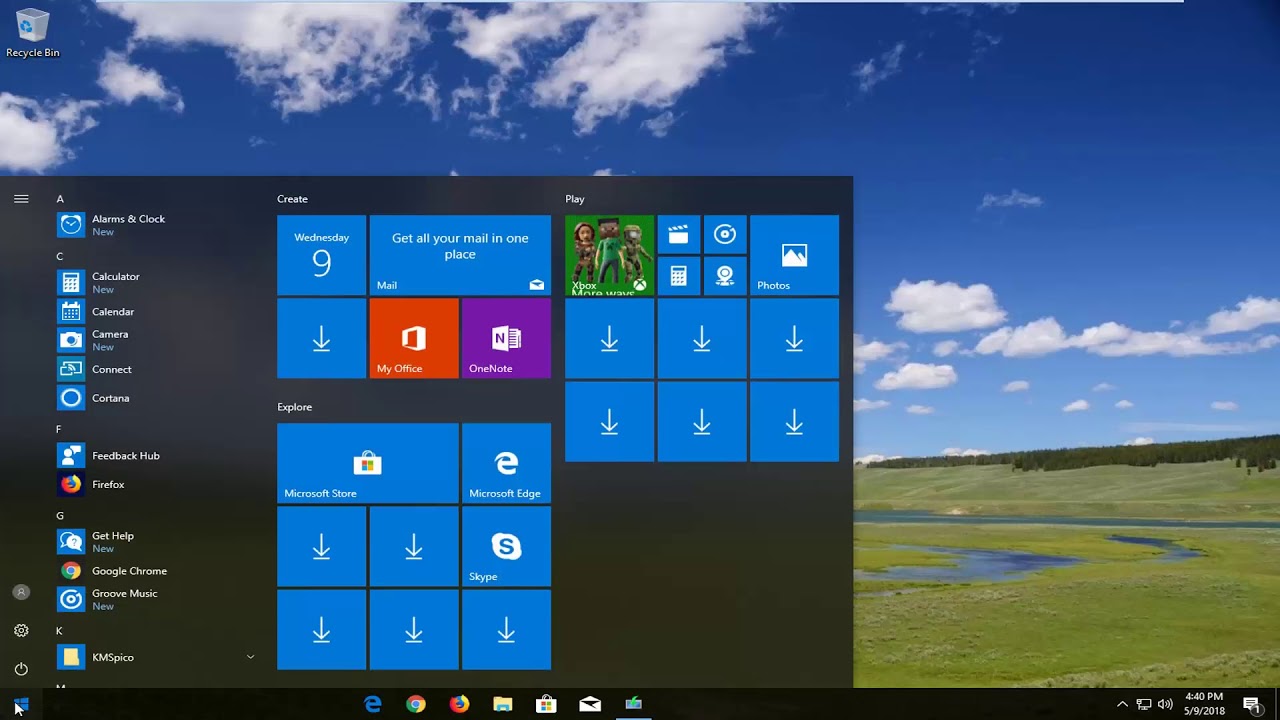This screenshot has height=720, width=1280.
Task: Open Get Help app
Action: point(155,542)
